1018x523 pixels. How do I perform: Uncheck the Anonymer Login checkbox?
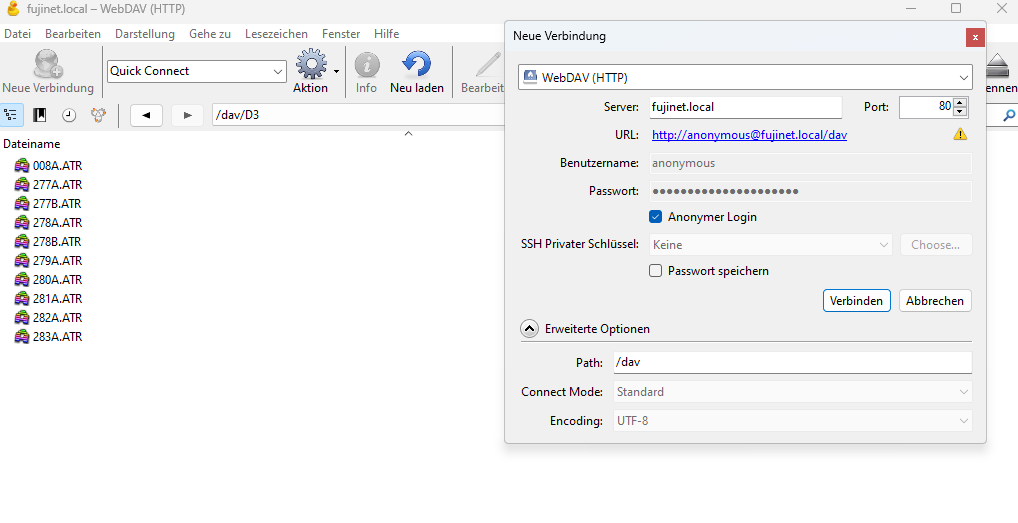pos(656,217)
